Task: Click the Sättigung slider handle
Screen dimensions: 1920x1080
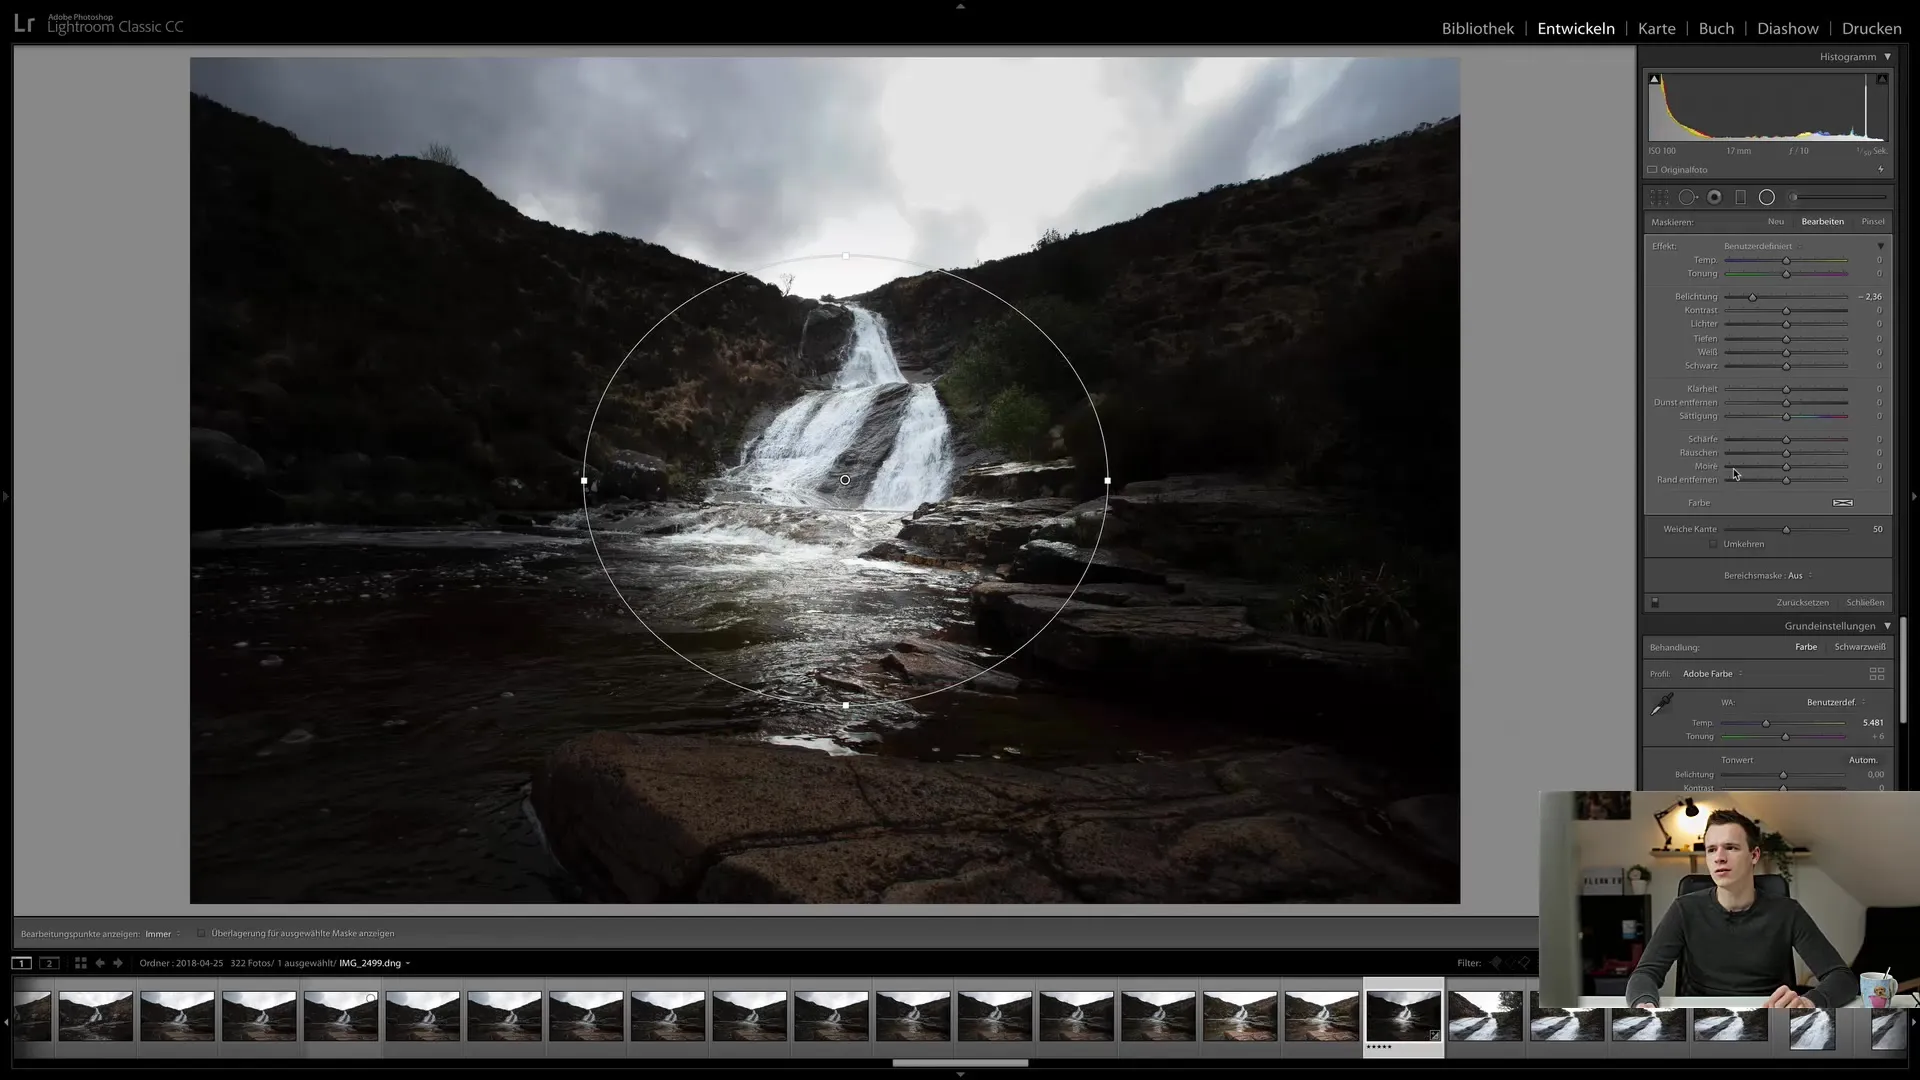Action: [x=1786, y=416]
